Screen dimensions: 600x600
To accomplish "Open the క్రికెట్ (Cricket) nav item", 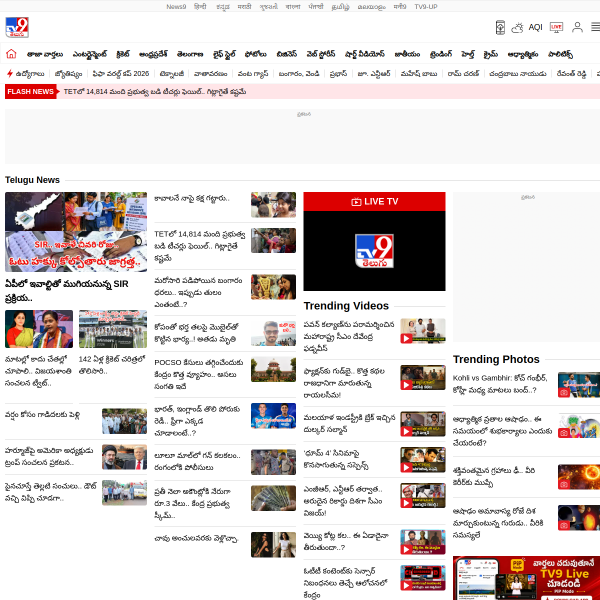I will click(123, 54).
